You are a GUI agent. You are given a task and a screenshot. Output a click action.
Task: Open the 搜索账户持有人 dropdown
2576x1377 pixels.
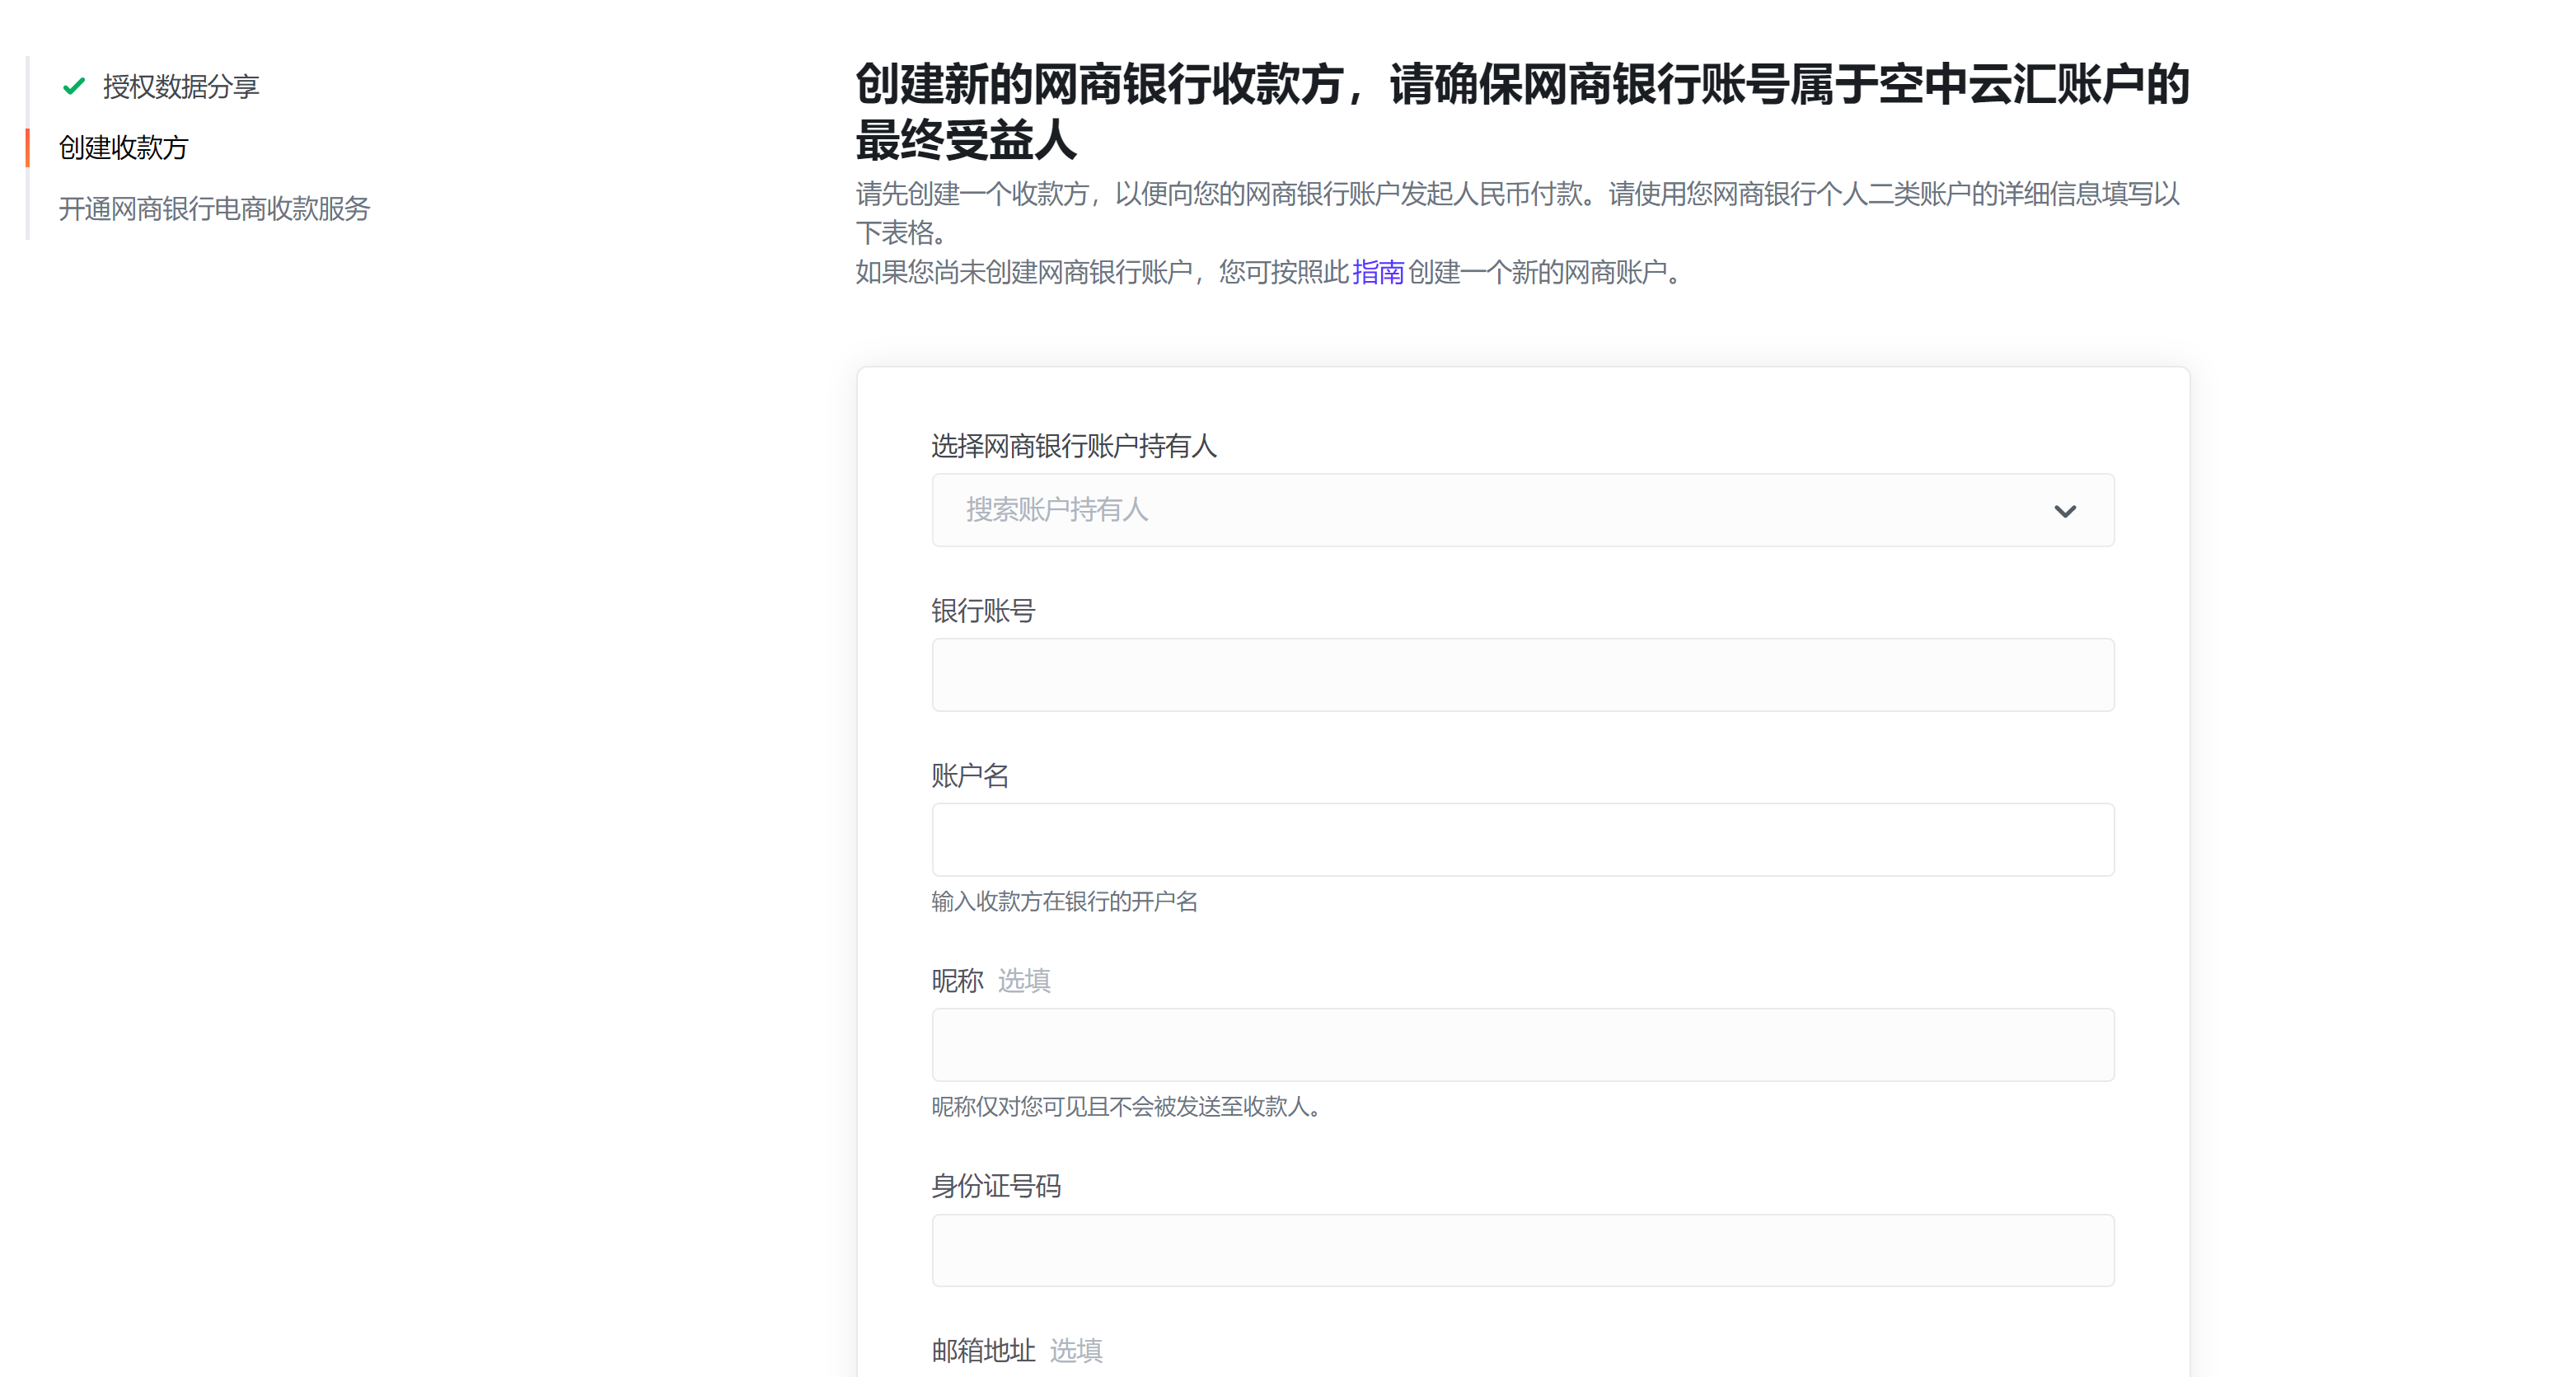pos(1523,510)
